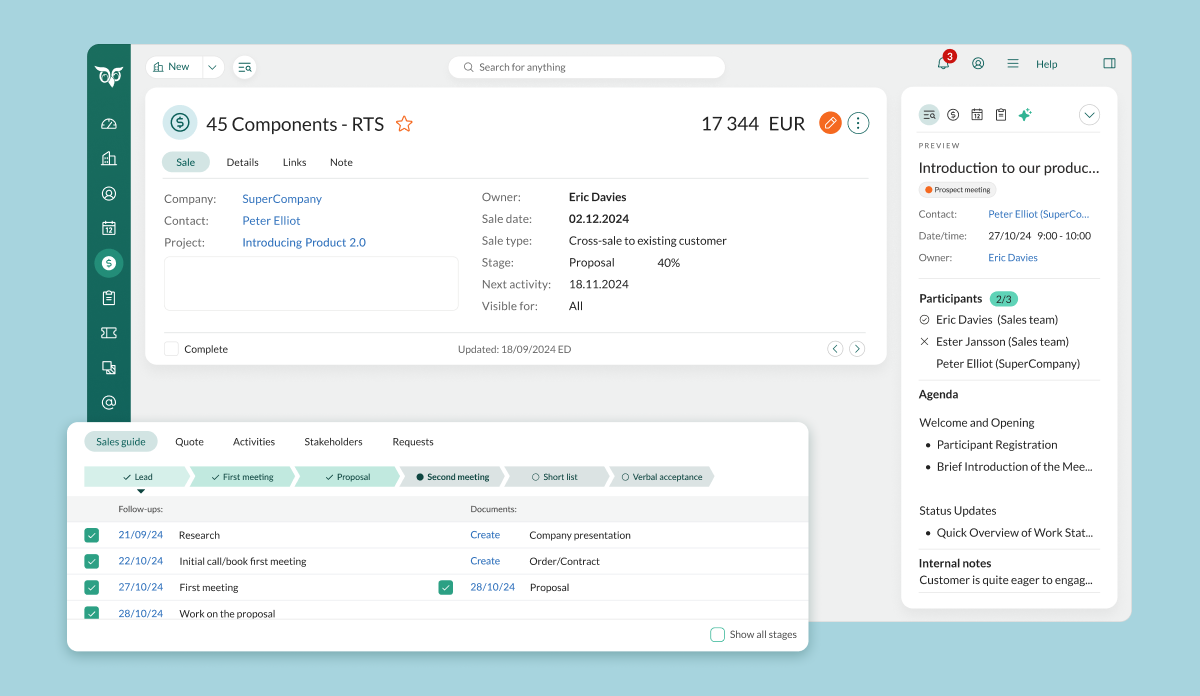Click Create next to Company presentation
The image size is (1200, 696).
pos(484,535)
